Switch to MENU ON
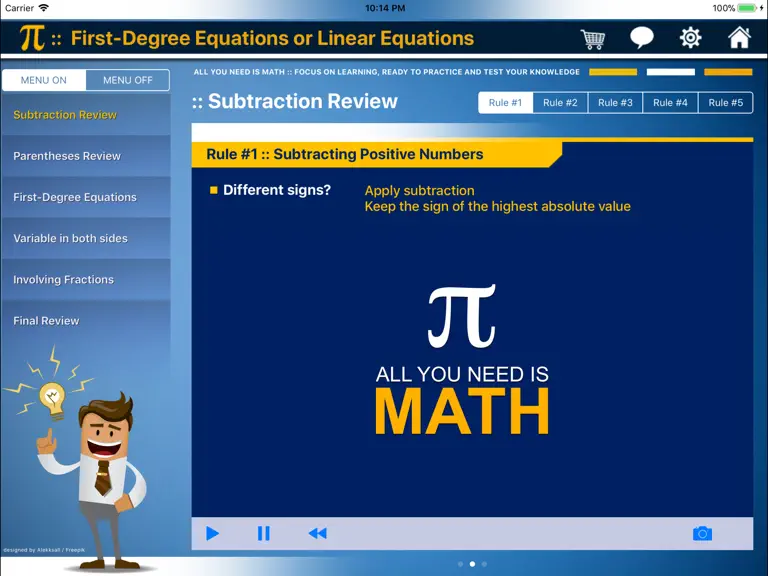This screenshot has height=576, width=768. point(44,80)
